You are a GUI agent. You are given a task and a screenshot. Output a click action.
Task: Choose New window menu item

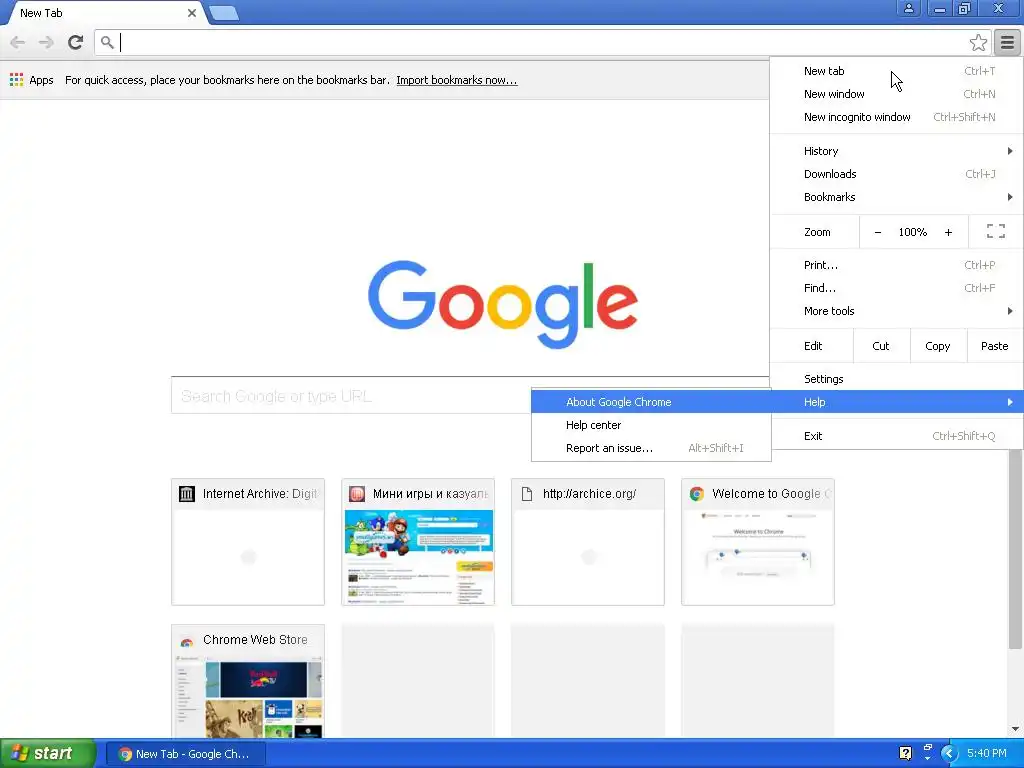(x=897, y=94)
